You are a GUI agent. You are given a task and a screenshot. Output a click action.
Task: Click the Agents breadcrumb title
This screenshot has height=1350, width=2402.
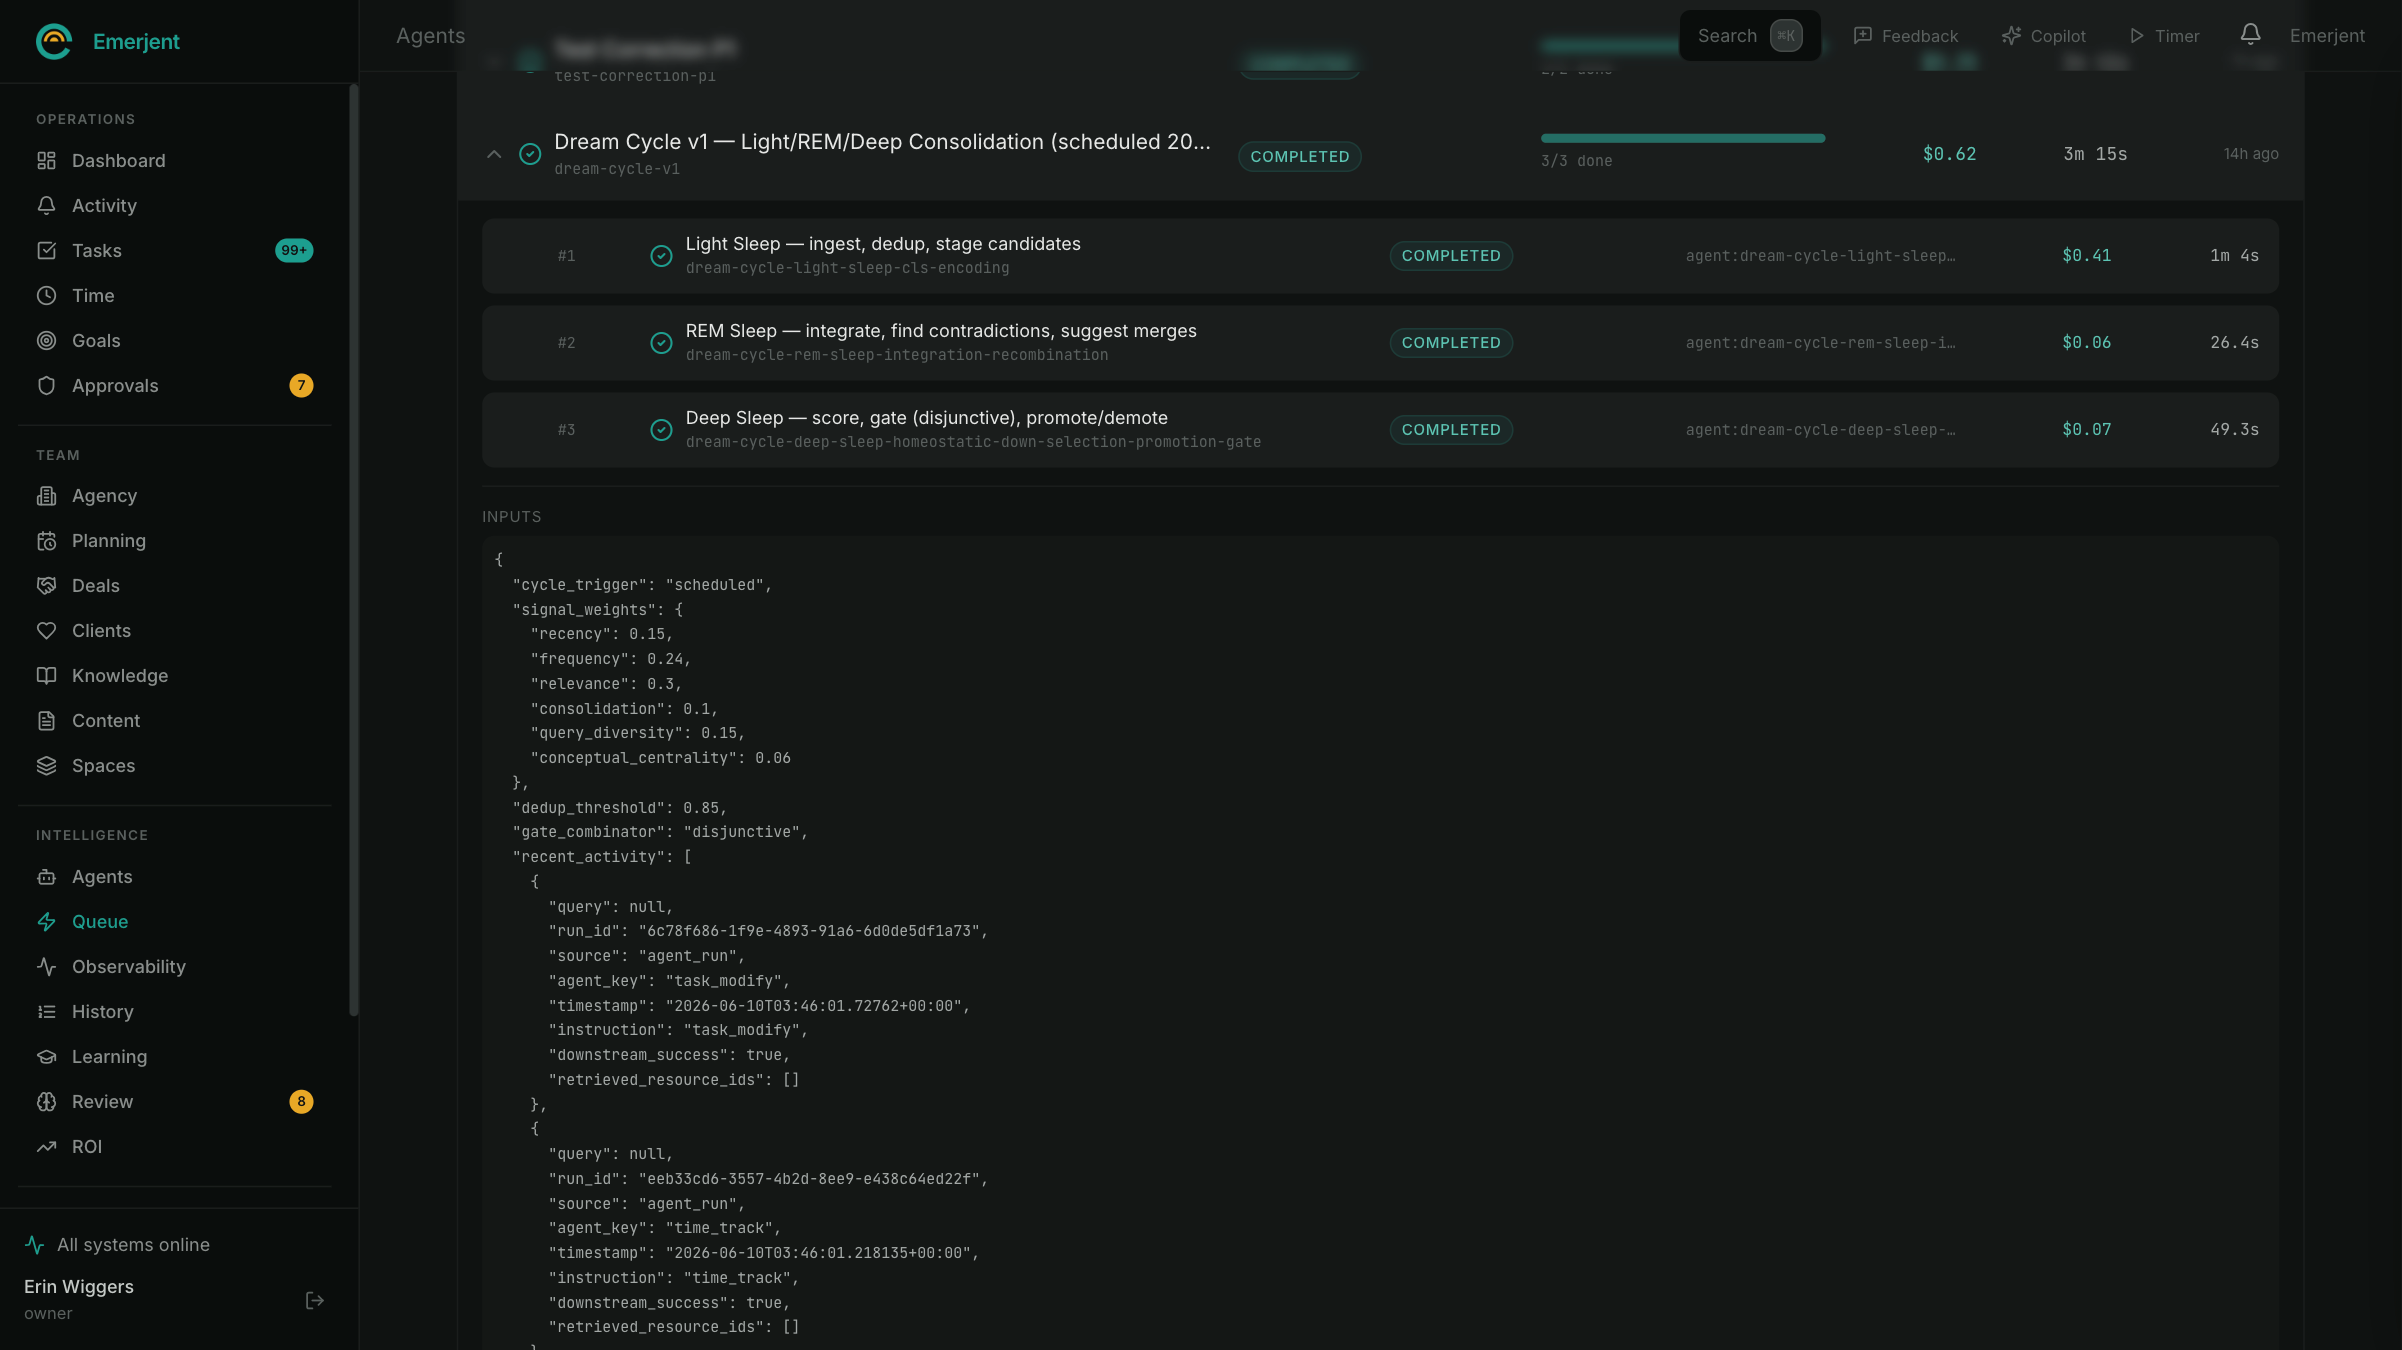[430, 35]
